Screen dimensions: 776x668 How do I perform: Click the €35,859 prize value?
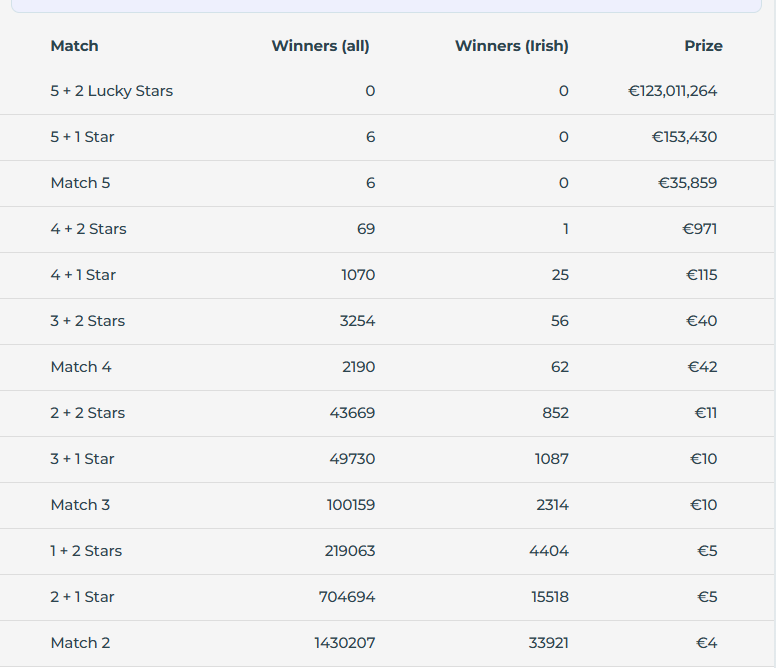[687, 183]
